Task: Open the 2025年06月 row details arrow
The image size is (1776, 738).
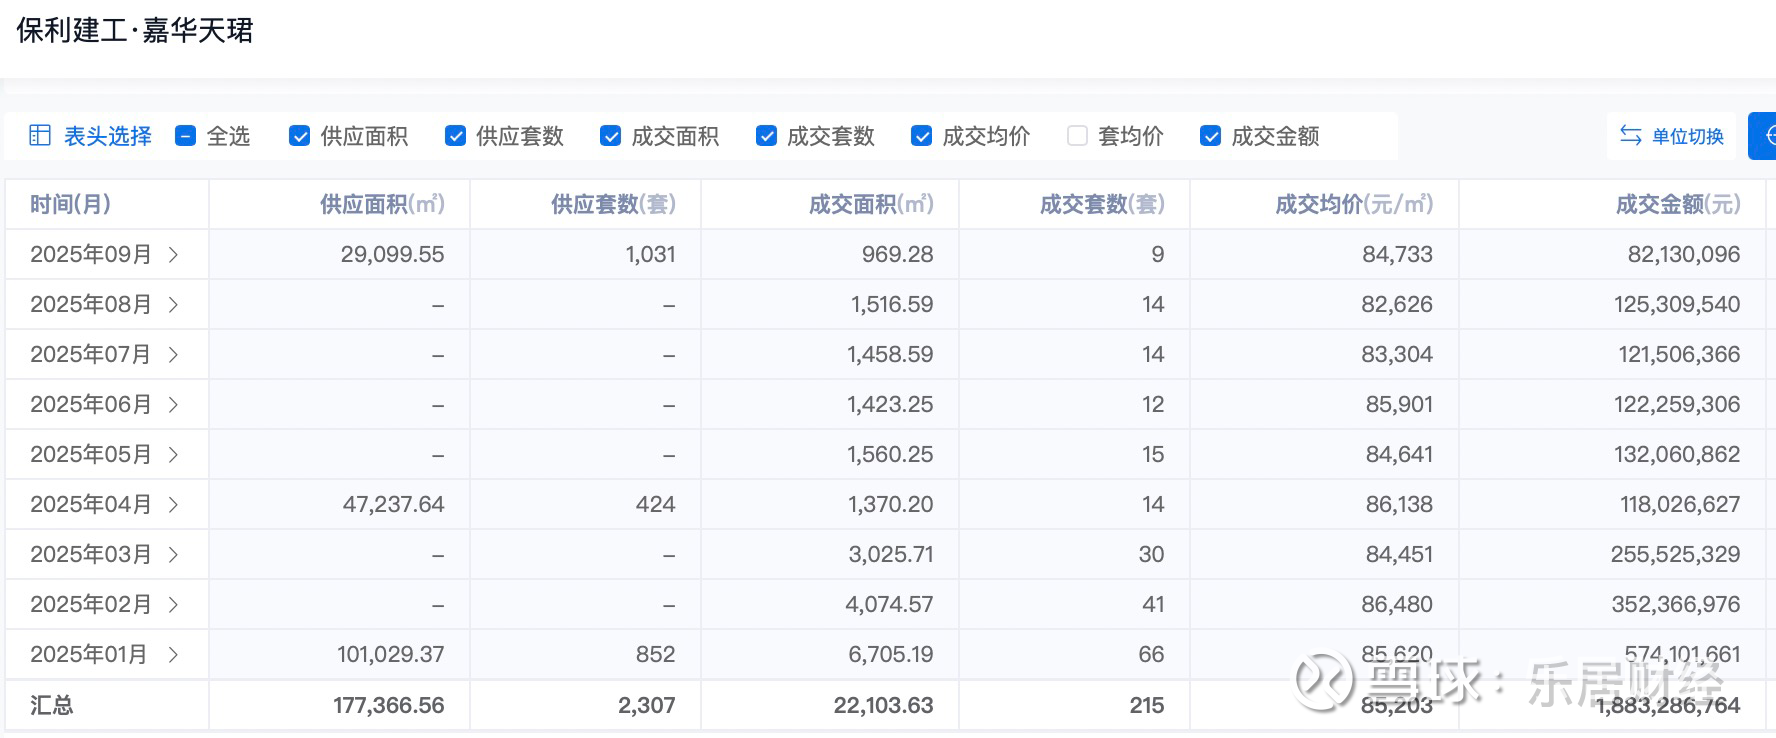Action: pyautogui.click(x=174, y=405)
